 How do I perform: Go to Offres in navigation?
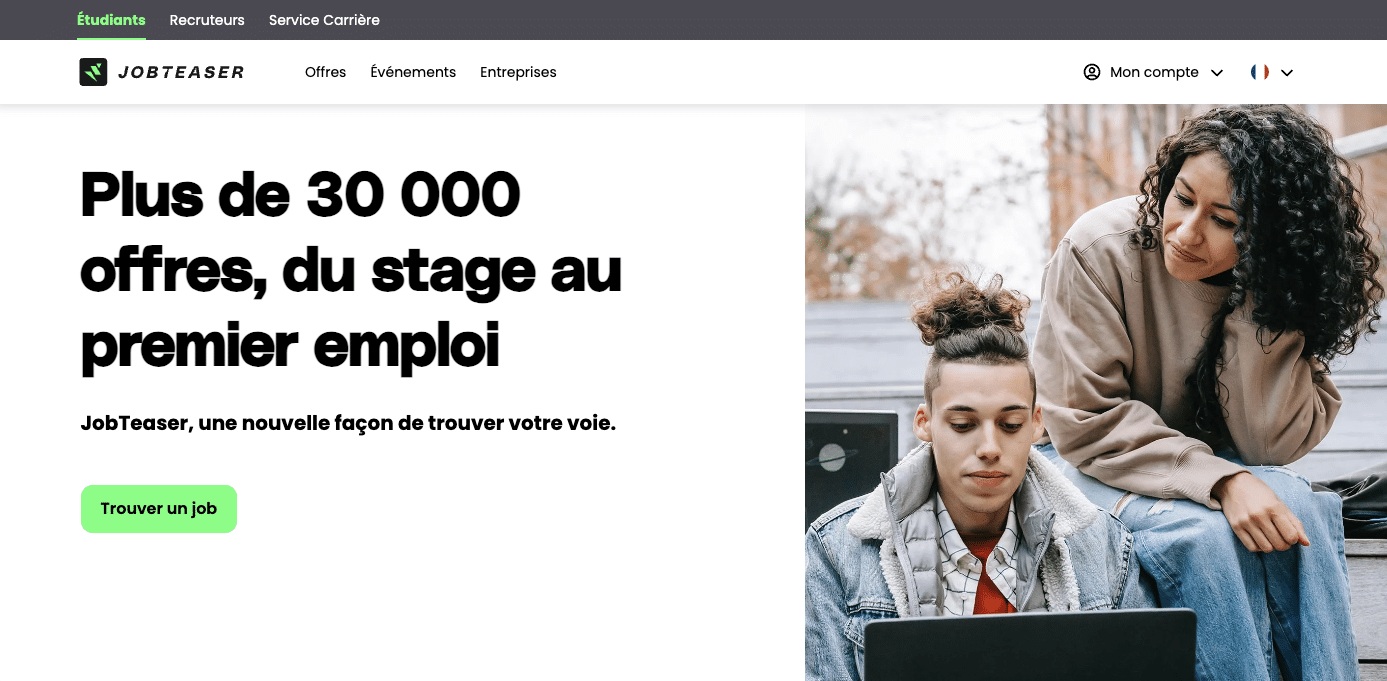click(325, 72)
